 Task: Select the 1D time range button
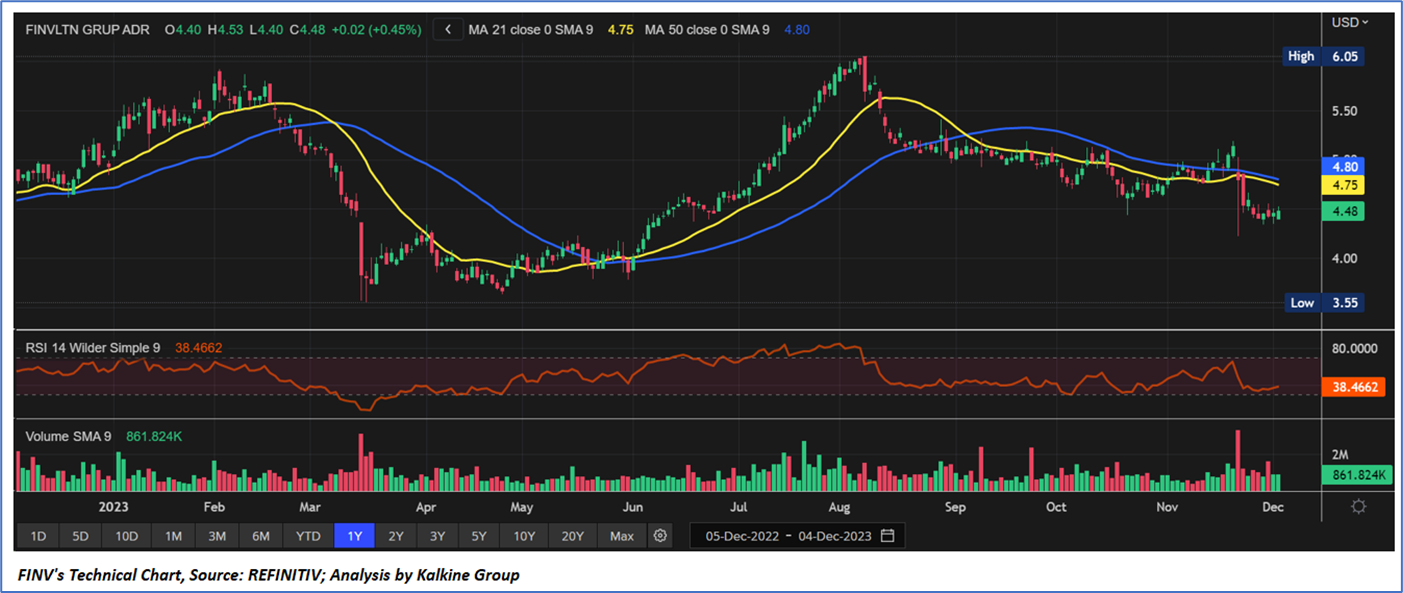(38, 536)
